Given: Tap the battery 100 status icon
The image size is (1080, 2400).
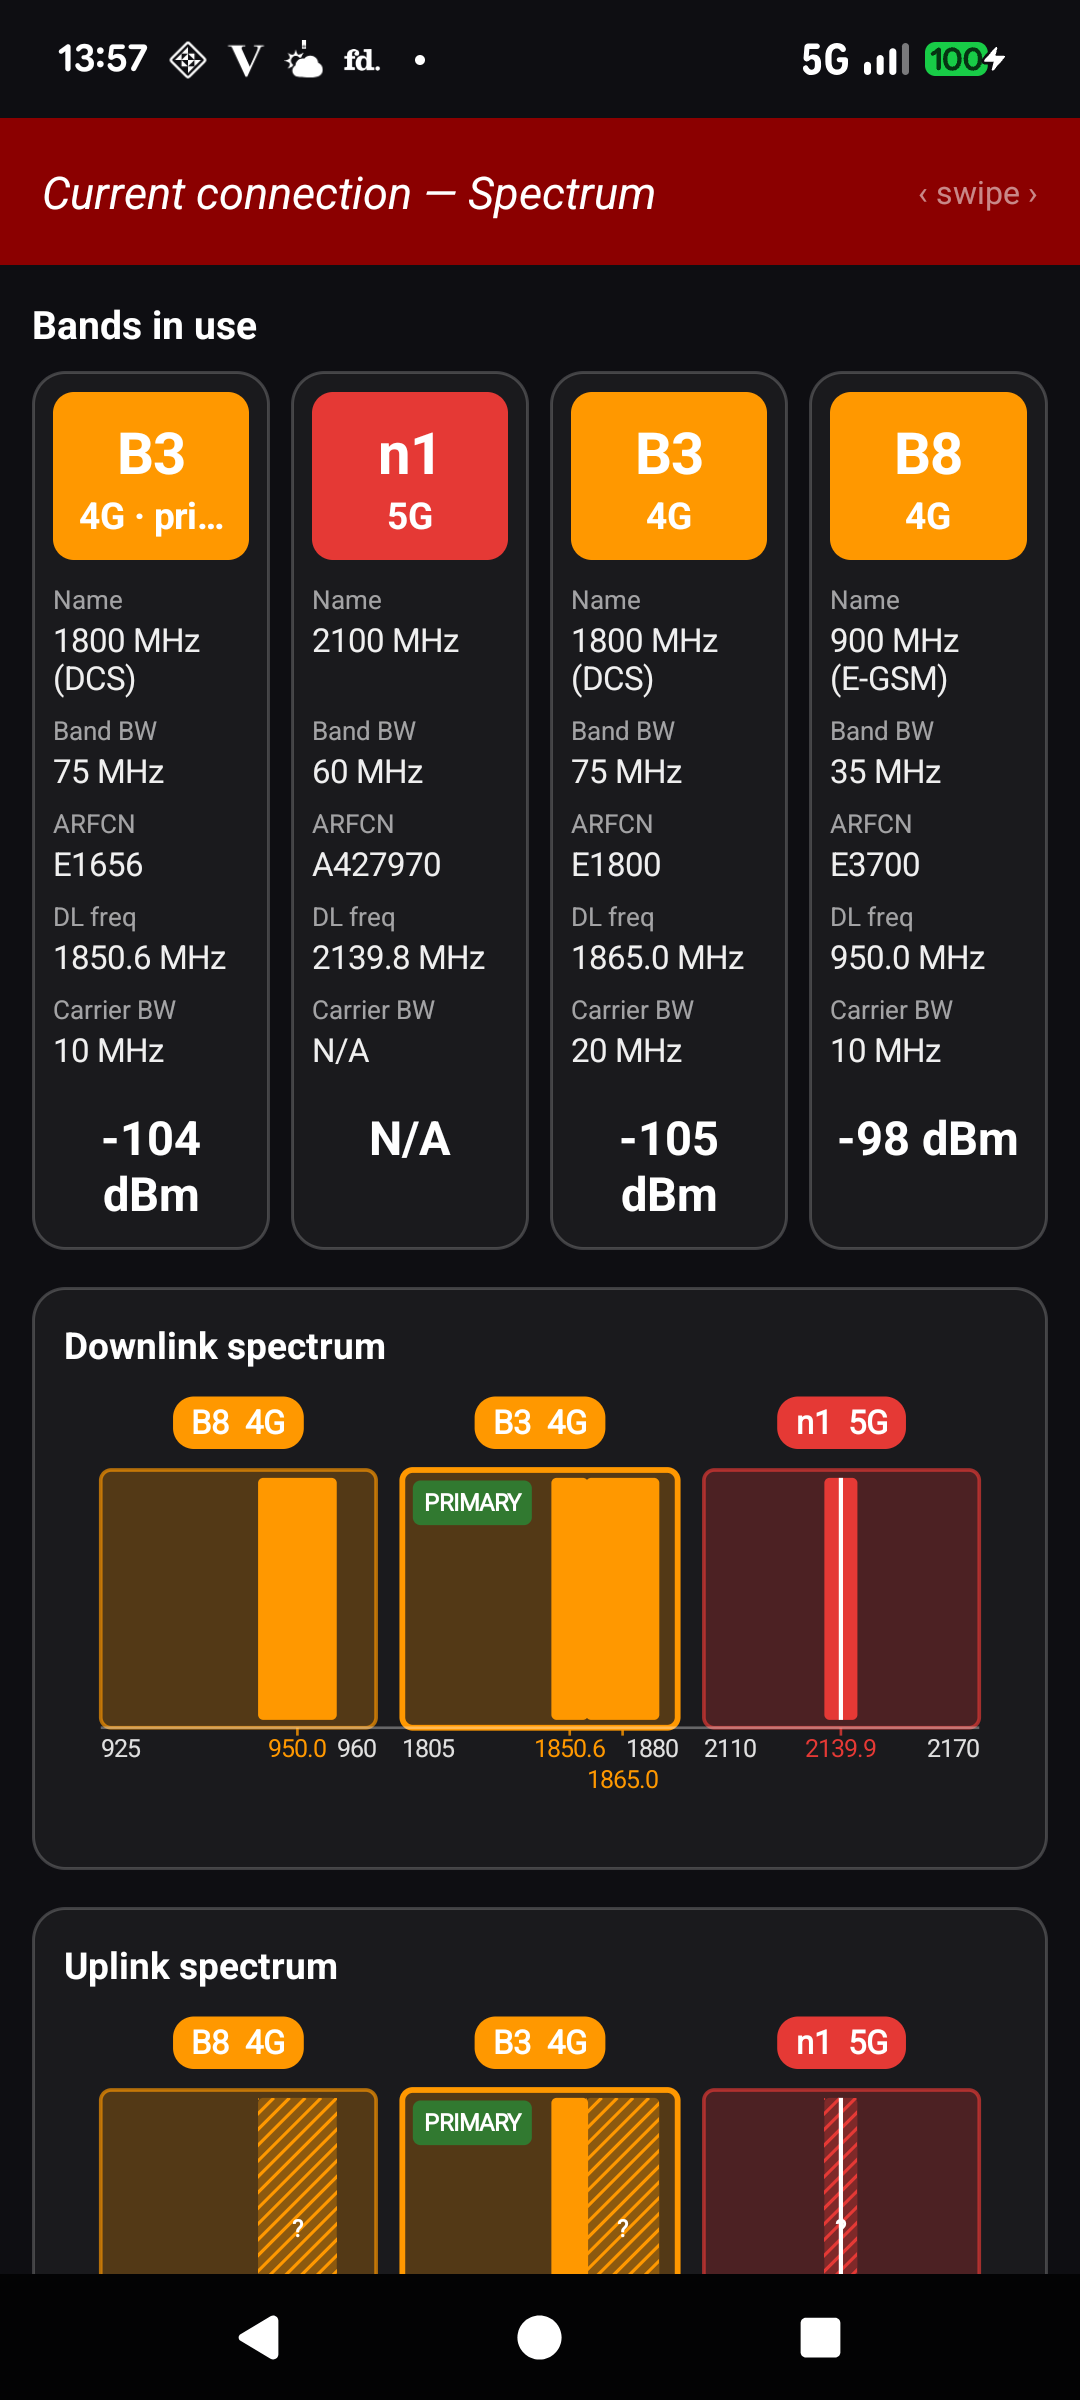Looking at the screenshot, I should pyautogui.click(x=964, y=60).
